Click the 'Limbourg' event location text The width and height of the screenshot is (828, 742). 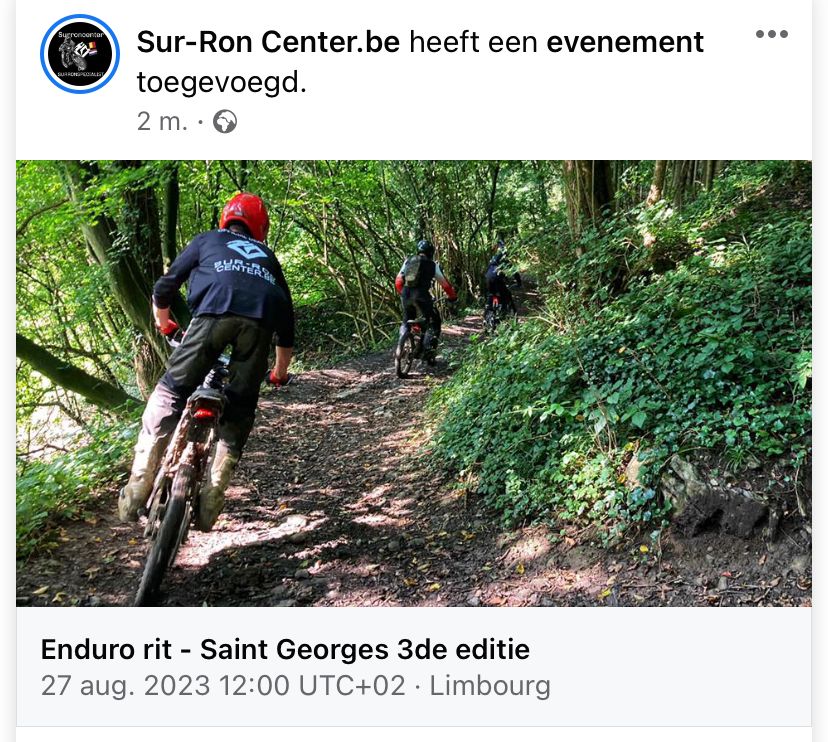(x=490, y=685)
